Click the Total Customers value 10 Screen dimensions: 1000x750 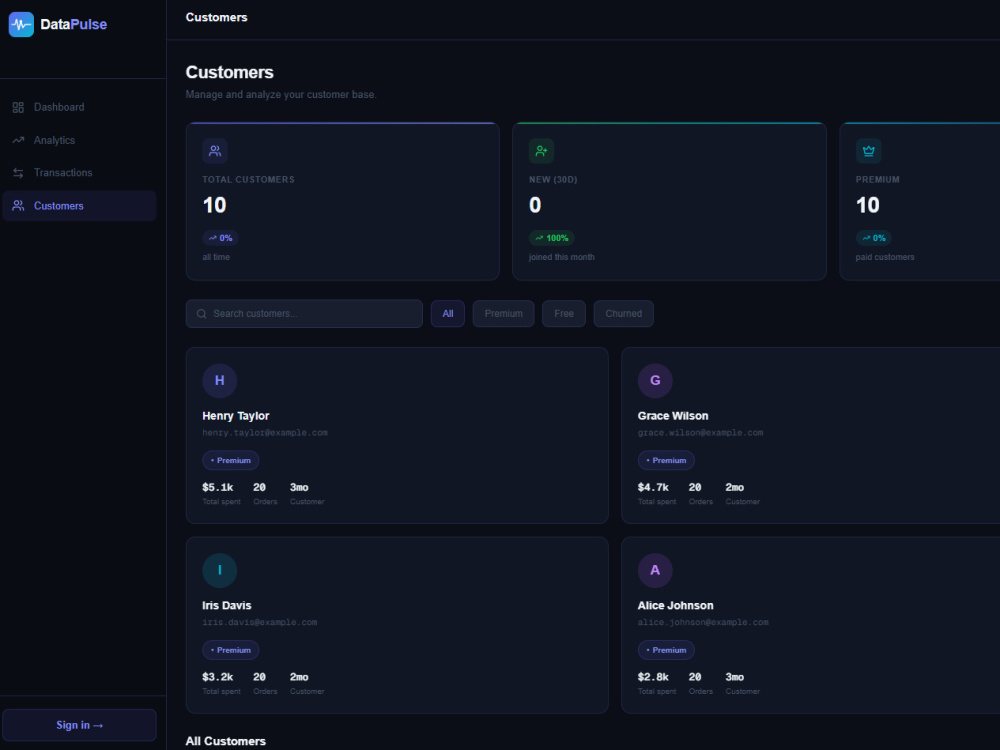(214, 205)
